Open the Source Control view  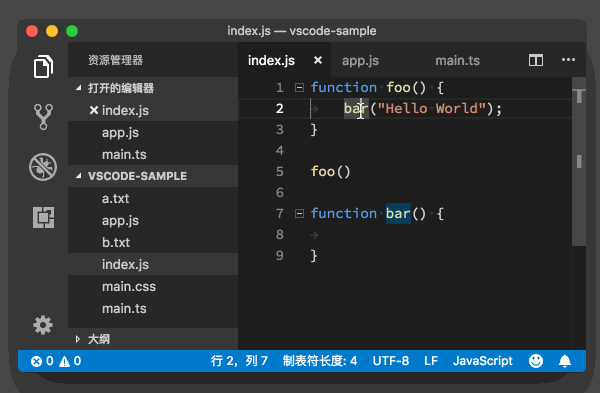point(43,117)
